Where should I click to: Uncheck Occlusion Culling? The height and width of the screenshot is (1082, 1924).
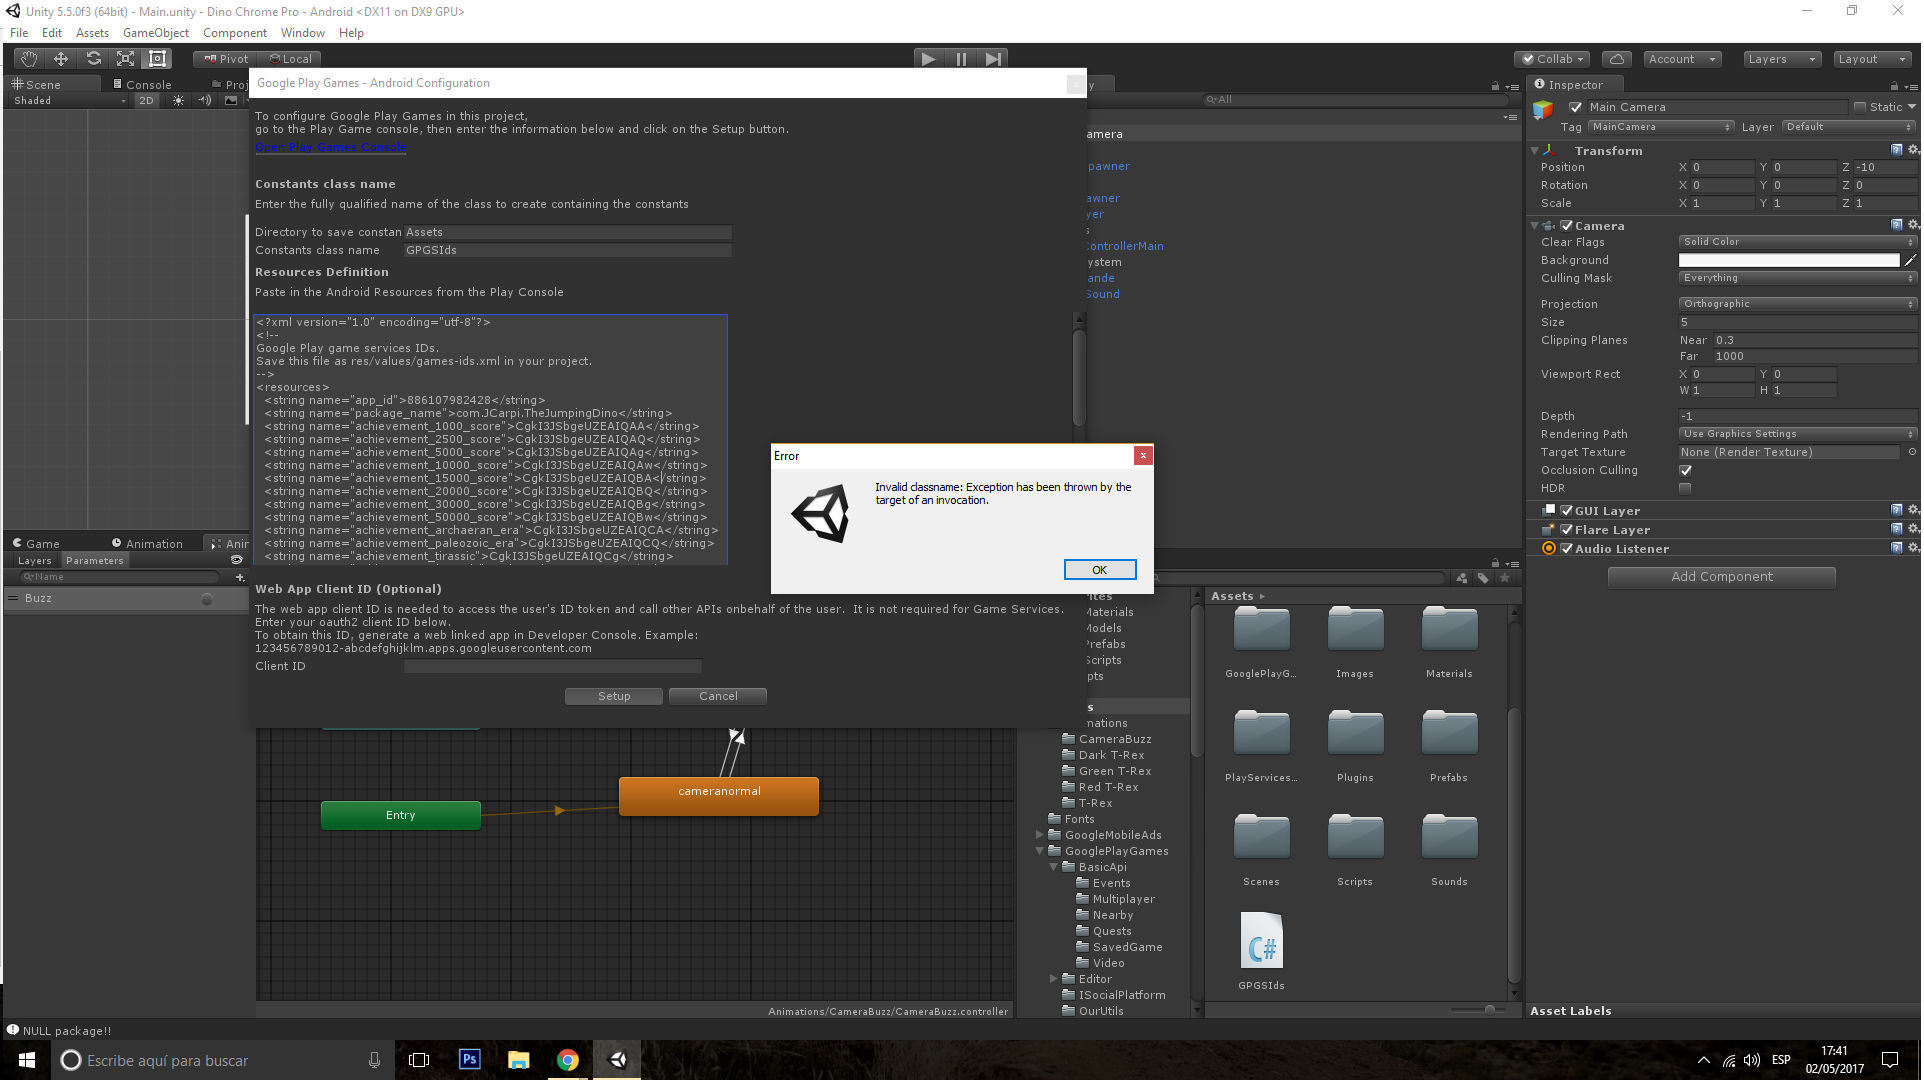(1685, 470)
